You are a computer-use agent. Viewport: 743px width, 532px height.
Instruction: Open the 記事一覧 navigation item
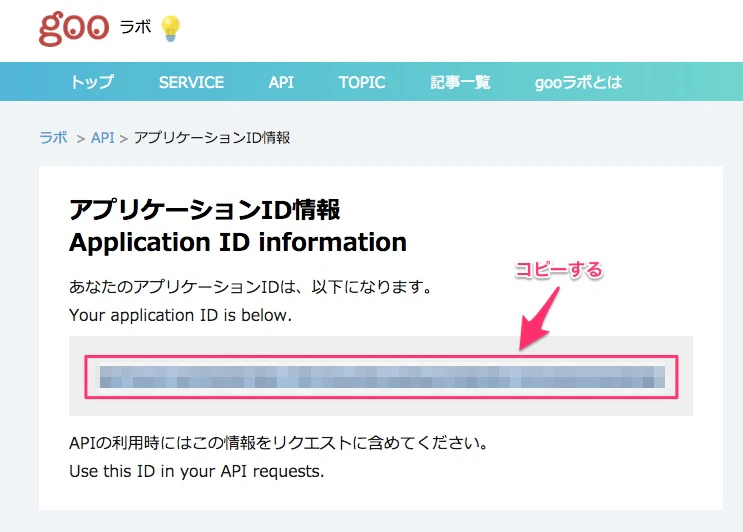(x=460, y=82)
